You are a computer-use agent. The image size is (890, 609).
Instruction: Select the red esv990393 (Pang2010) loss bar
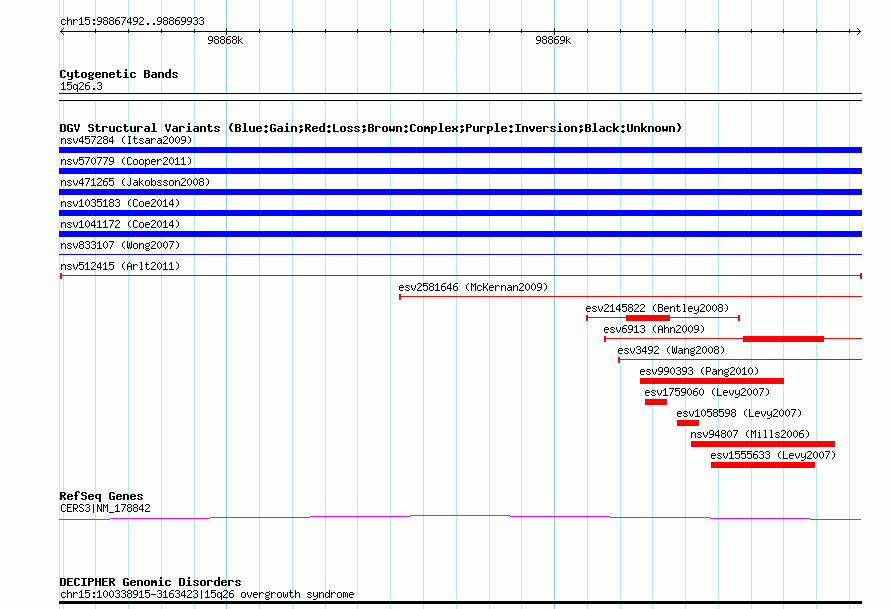point(711,381)
